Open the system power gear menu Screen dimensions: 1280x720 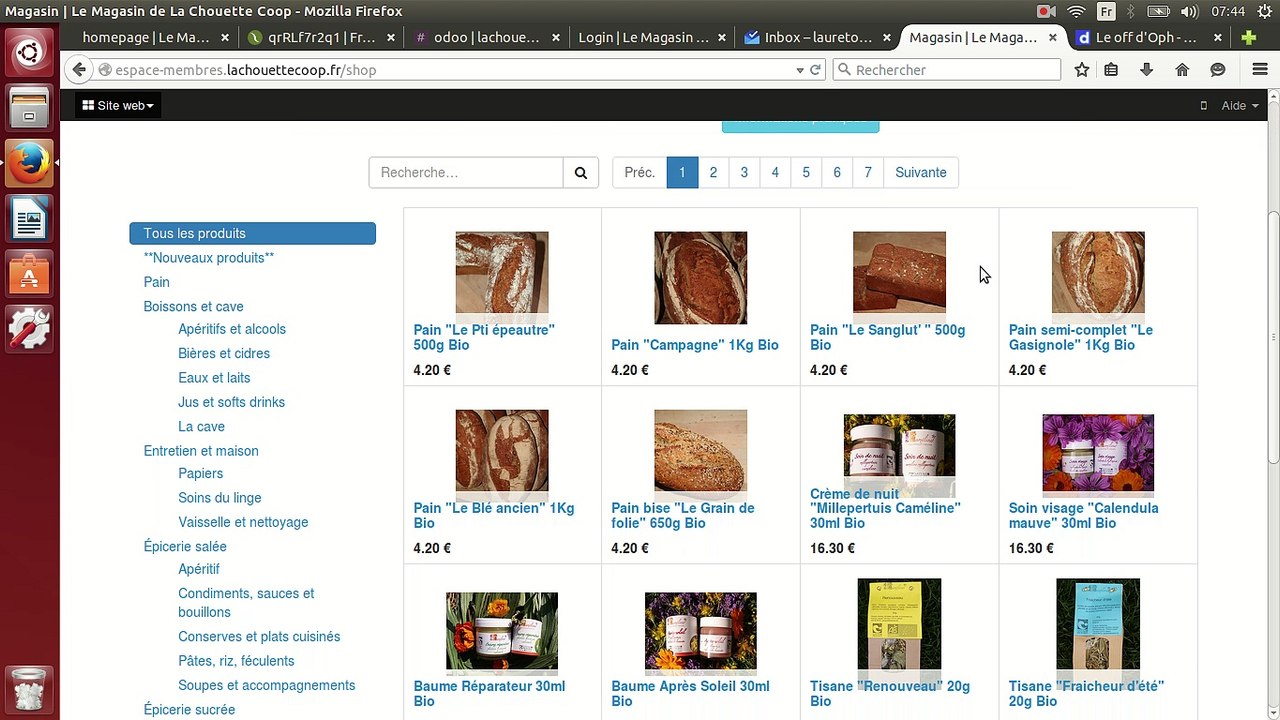tap(1264, 12)
